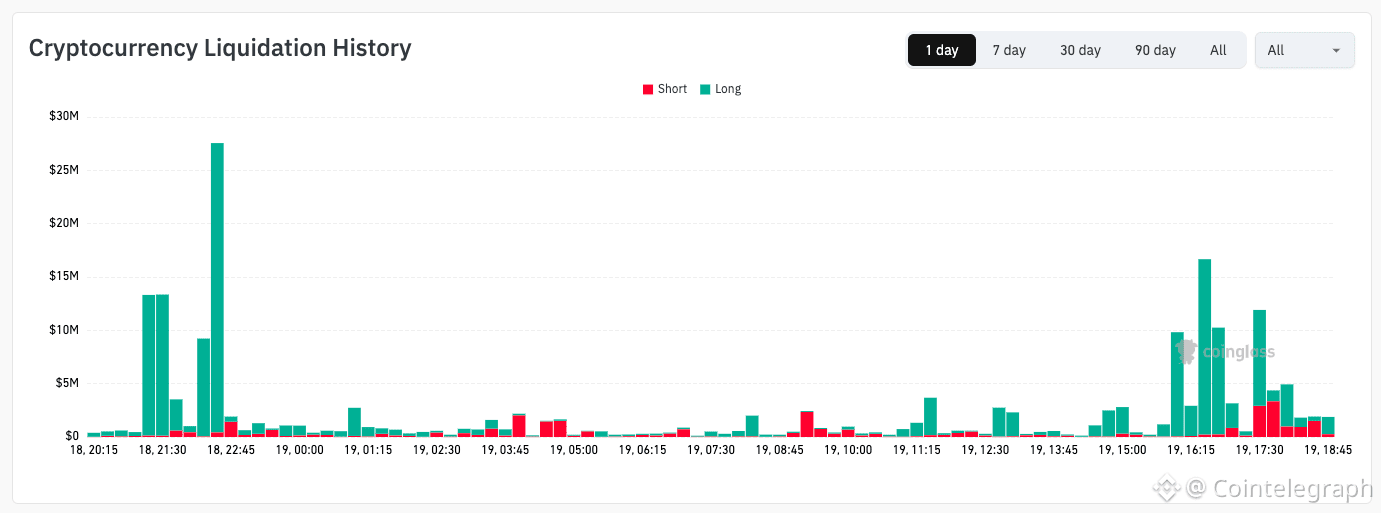Click the $30M y-axis label
This screenshot has height=513, width=1381.
(64, 116)
